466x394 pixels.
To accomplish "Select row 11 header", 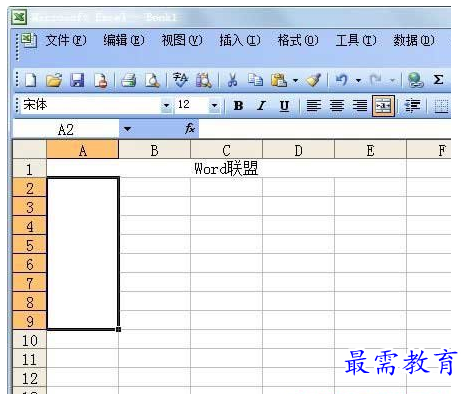I will point(29,358).
